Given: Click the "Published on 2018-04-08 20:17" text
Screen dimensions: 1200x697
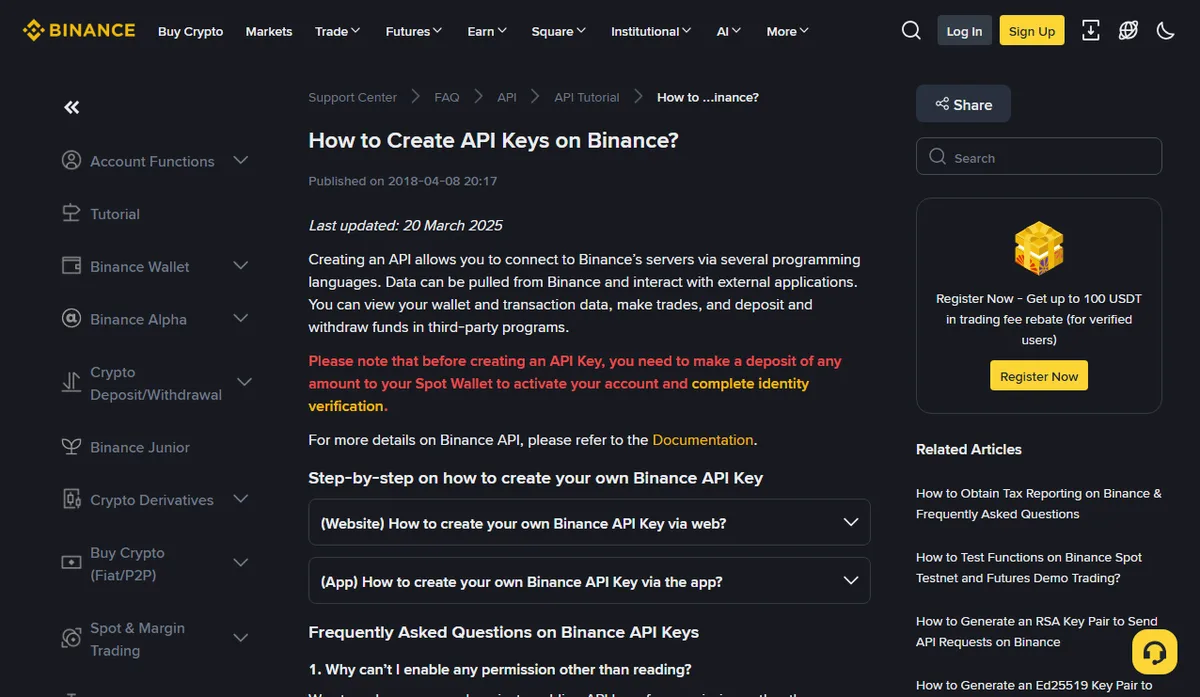Looking at the screenshot, I should 403,181.
